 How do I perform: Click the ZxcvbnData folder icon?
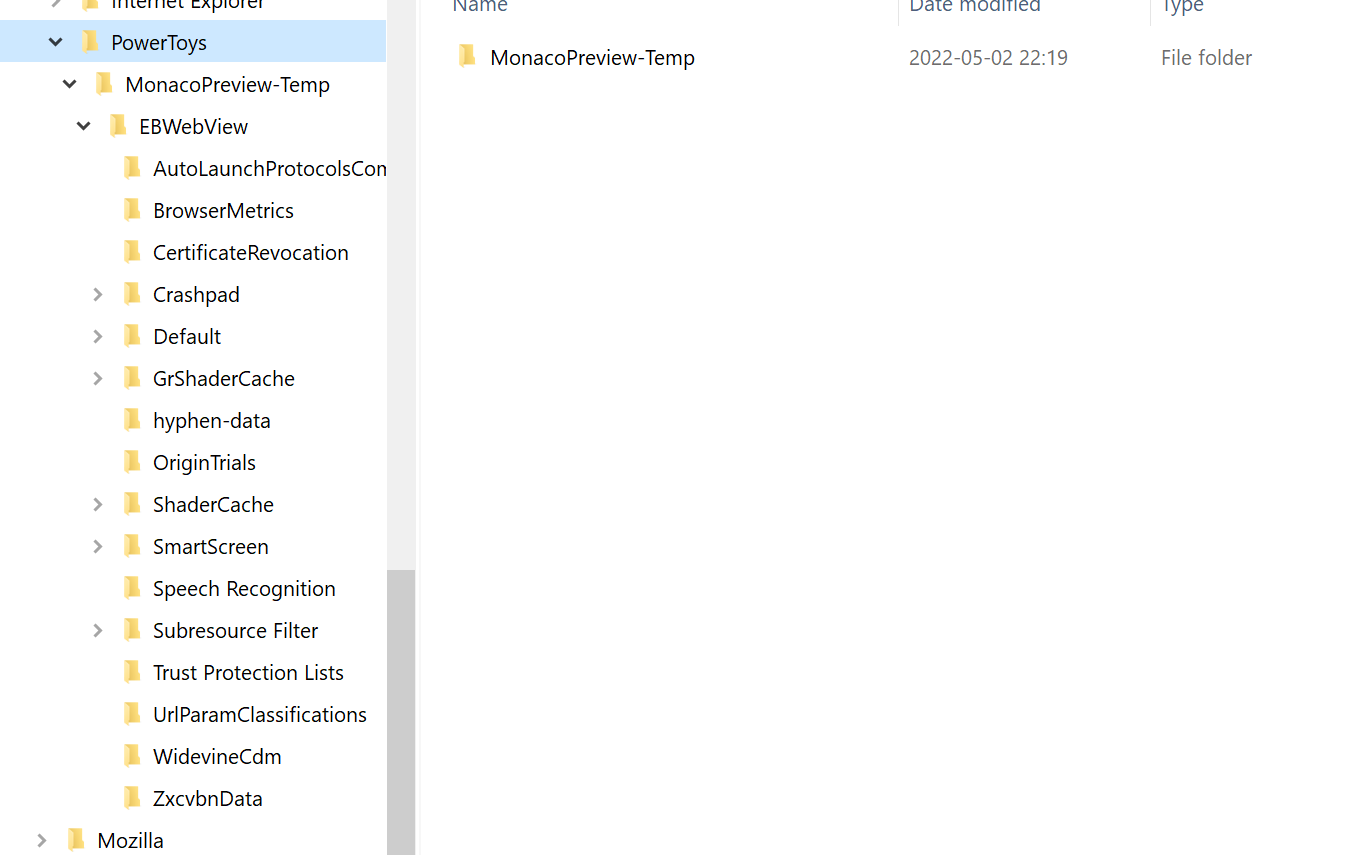point(132,797)
